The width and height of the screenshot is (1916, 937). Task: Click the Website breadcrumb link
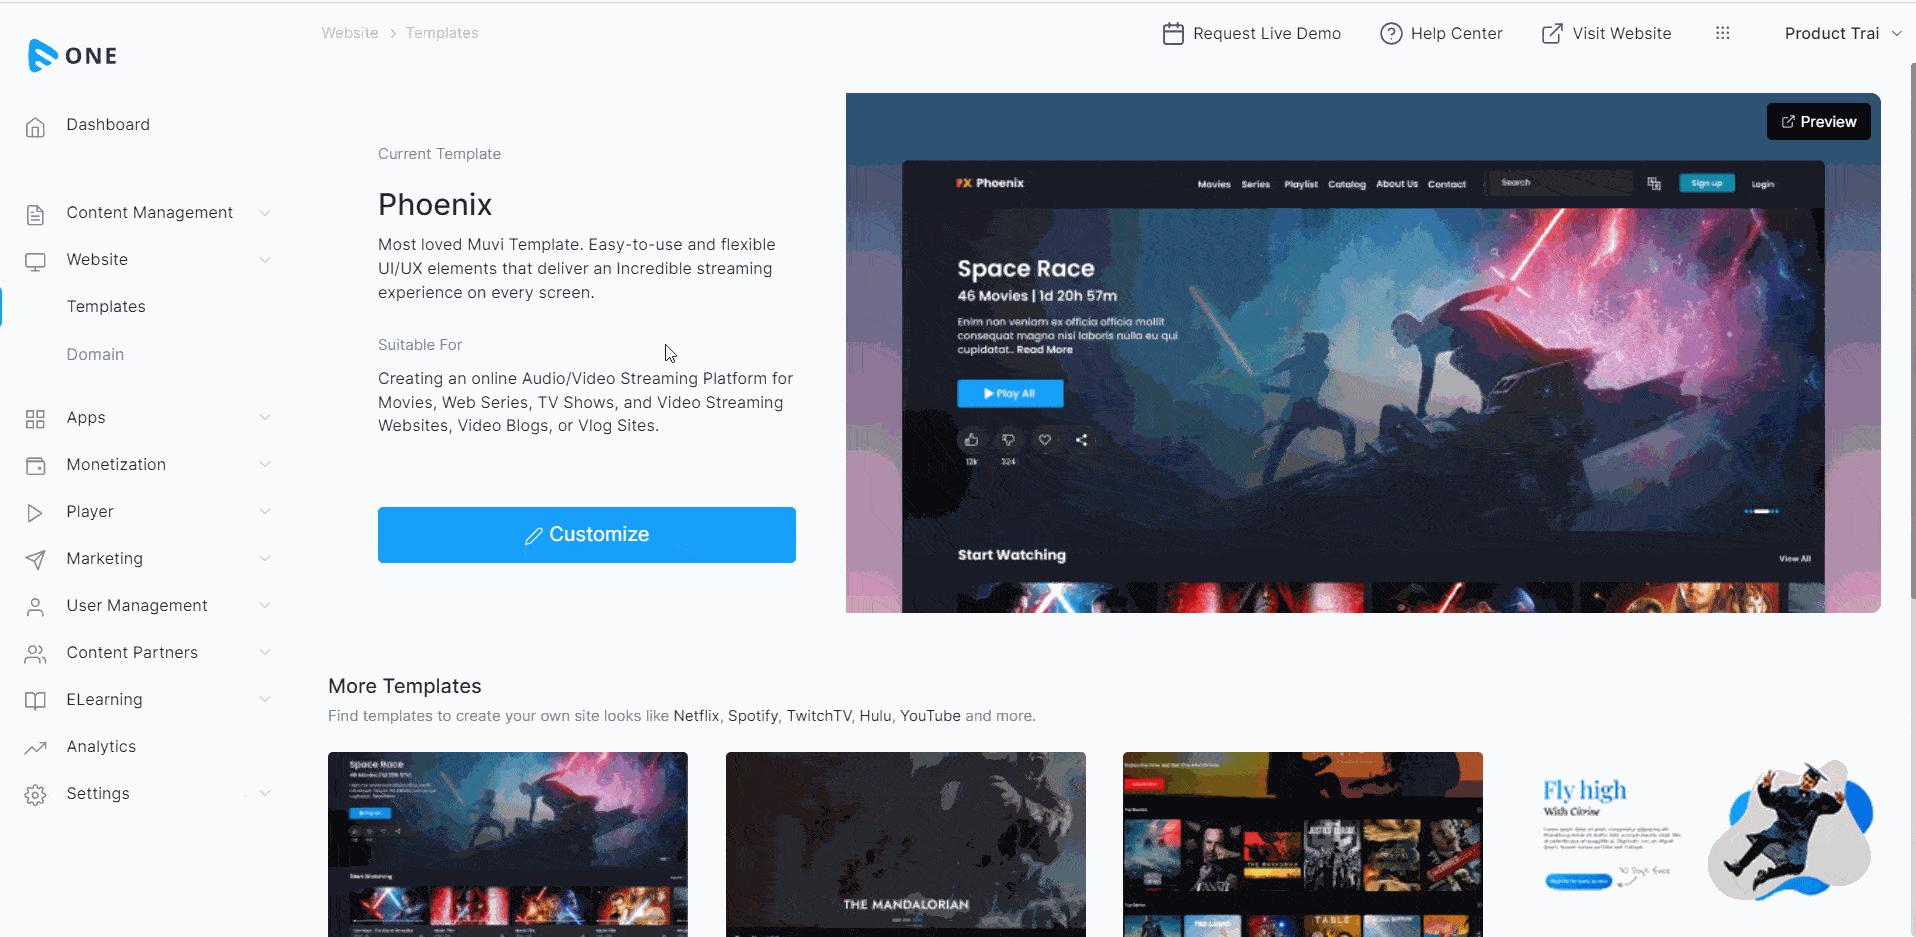350,33
